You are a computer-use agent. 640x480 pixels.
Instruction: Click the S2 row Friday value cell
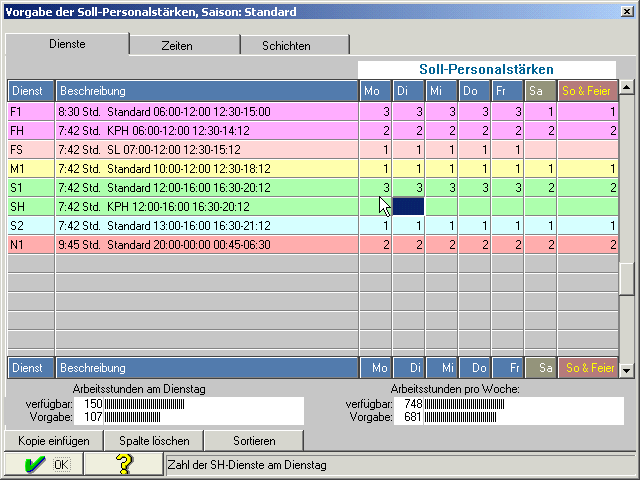coord(508,225)
